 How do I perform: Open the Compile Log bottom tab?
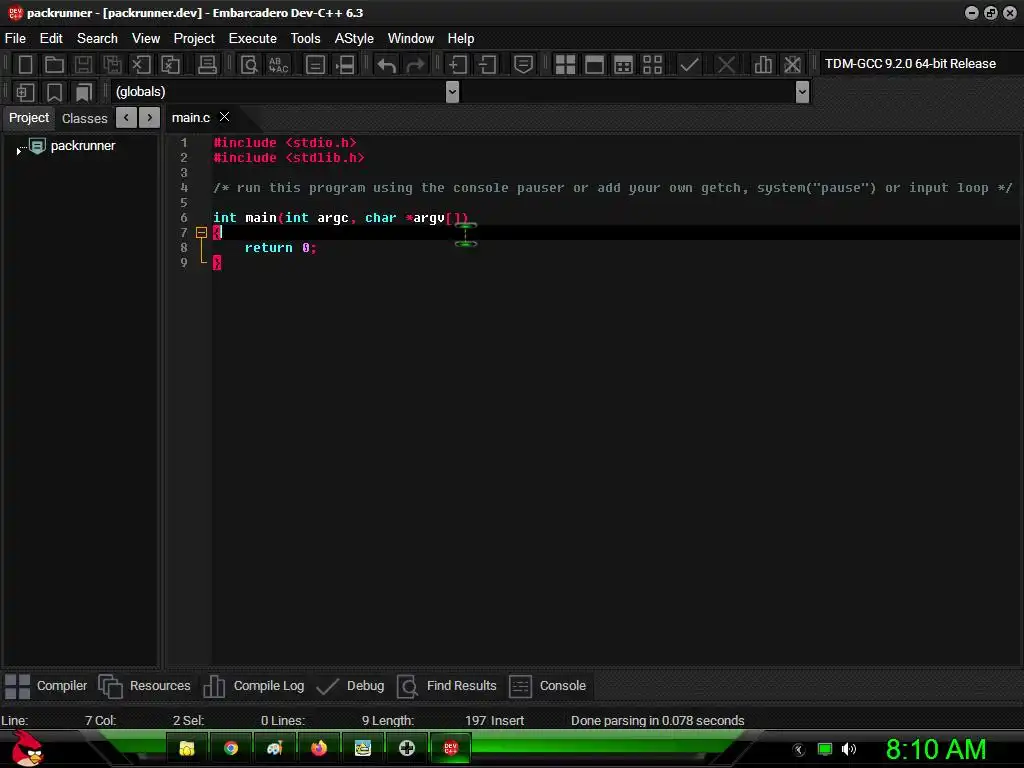(253, 686)
